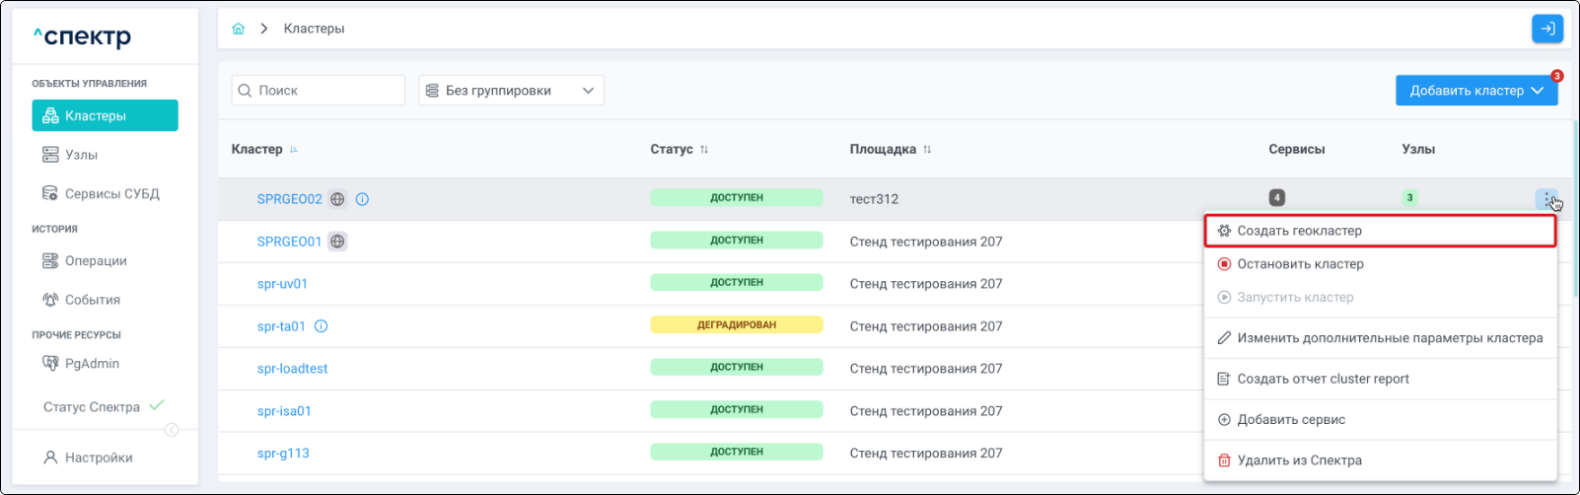Collapse the sidebar using the arrow handle
Screen dimensions: 1580x495
point(171,430)
